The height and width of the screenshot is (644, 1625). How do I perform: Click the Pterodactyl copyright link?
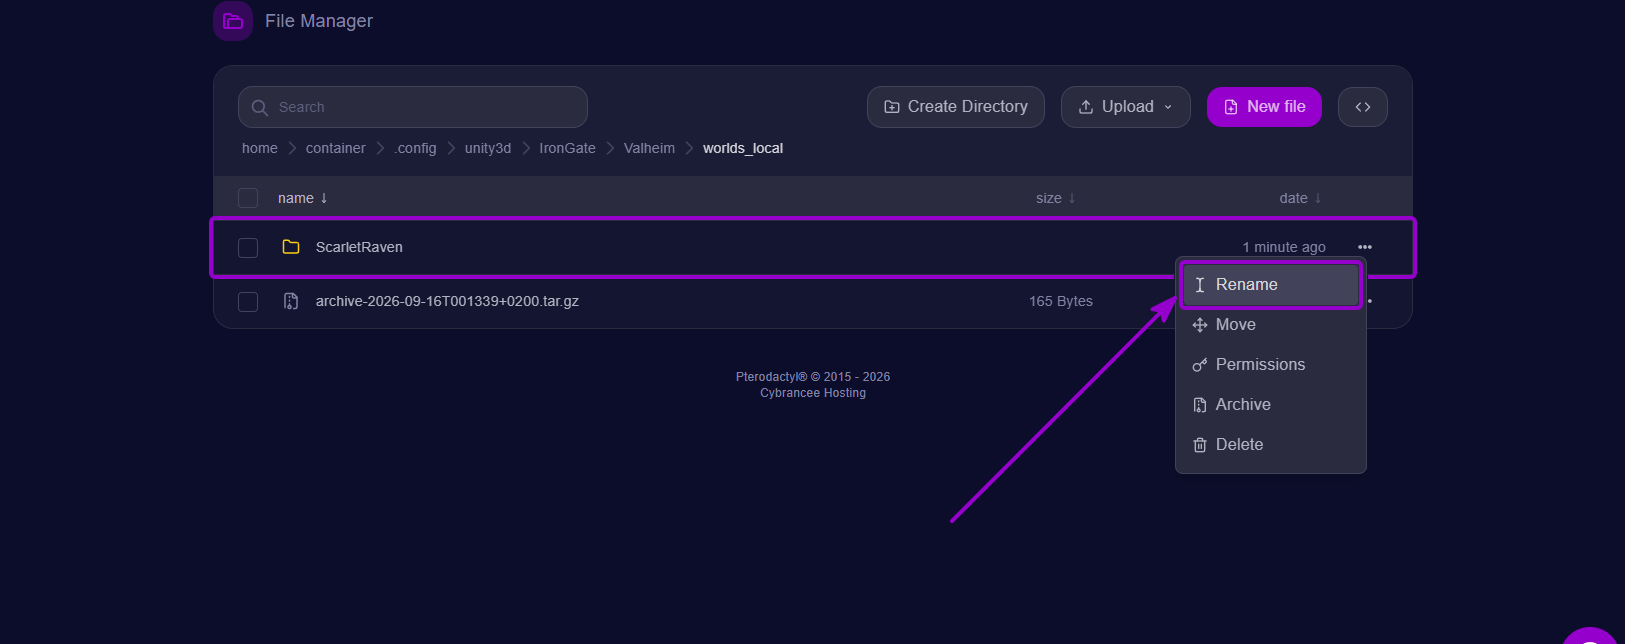pos(813,377)
